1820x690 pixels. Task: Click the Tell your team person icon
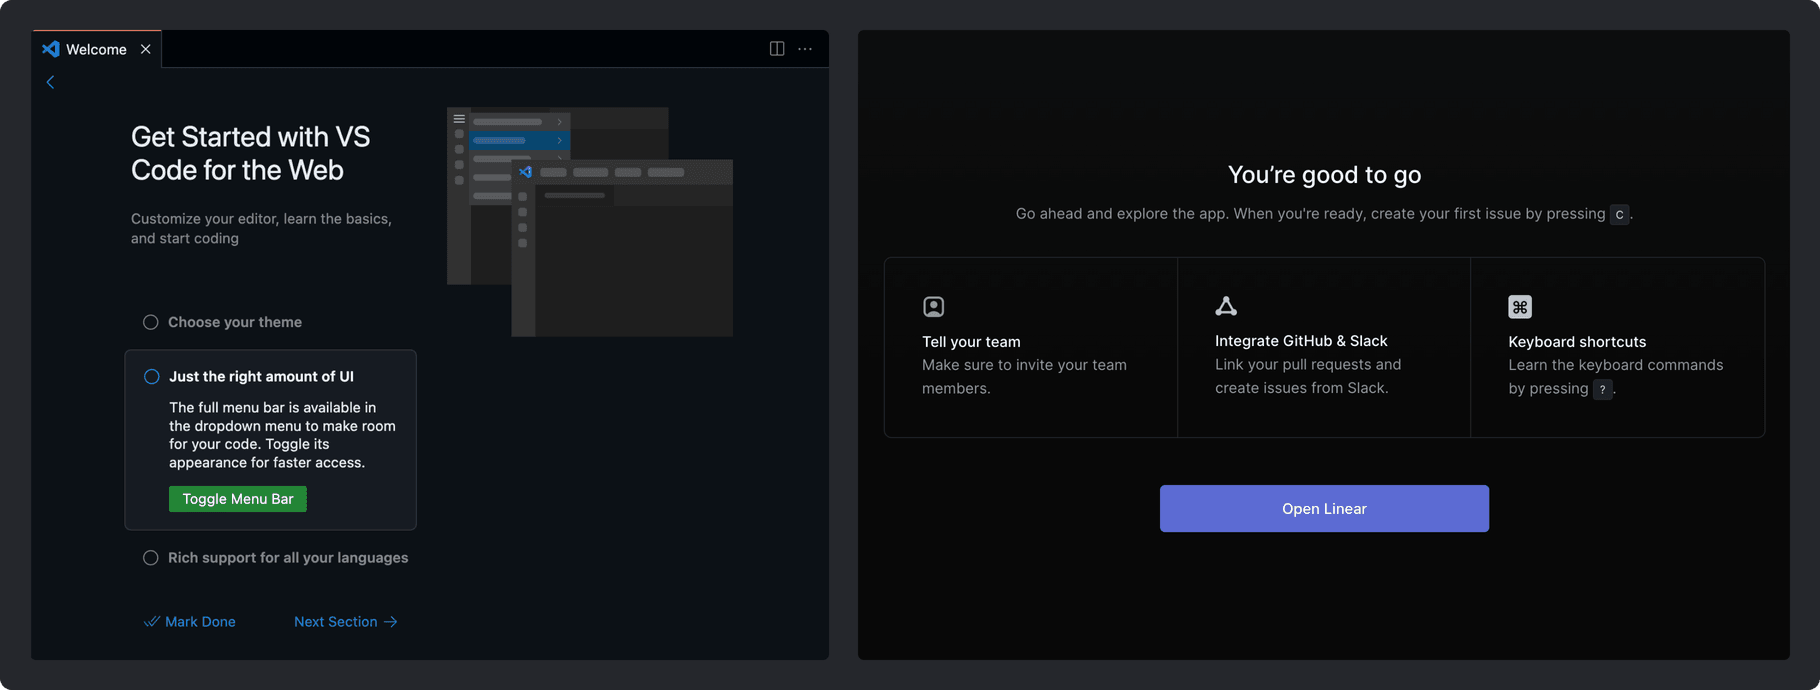point(933,307)
